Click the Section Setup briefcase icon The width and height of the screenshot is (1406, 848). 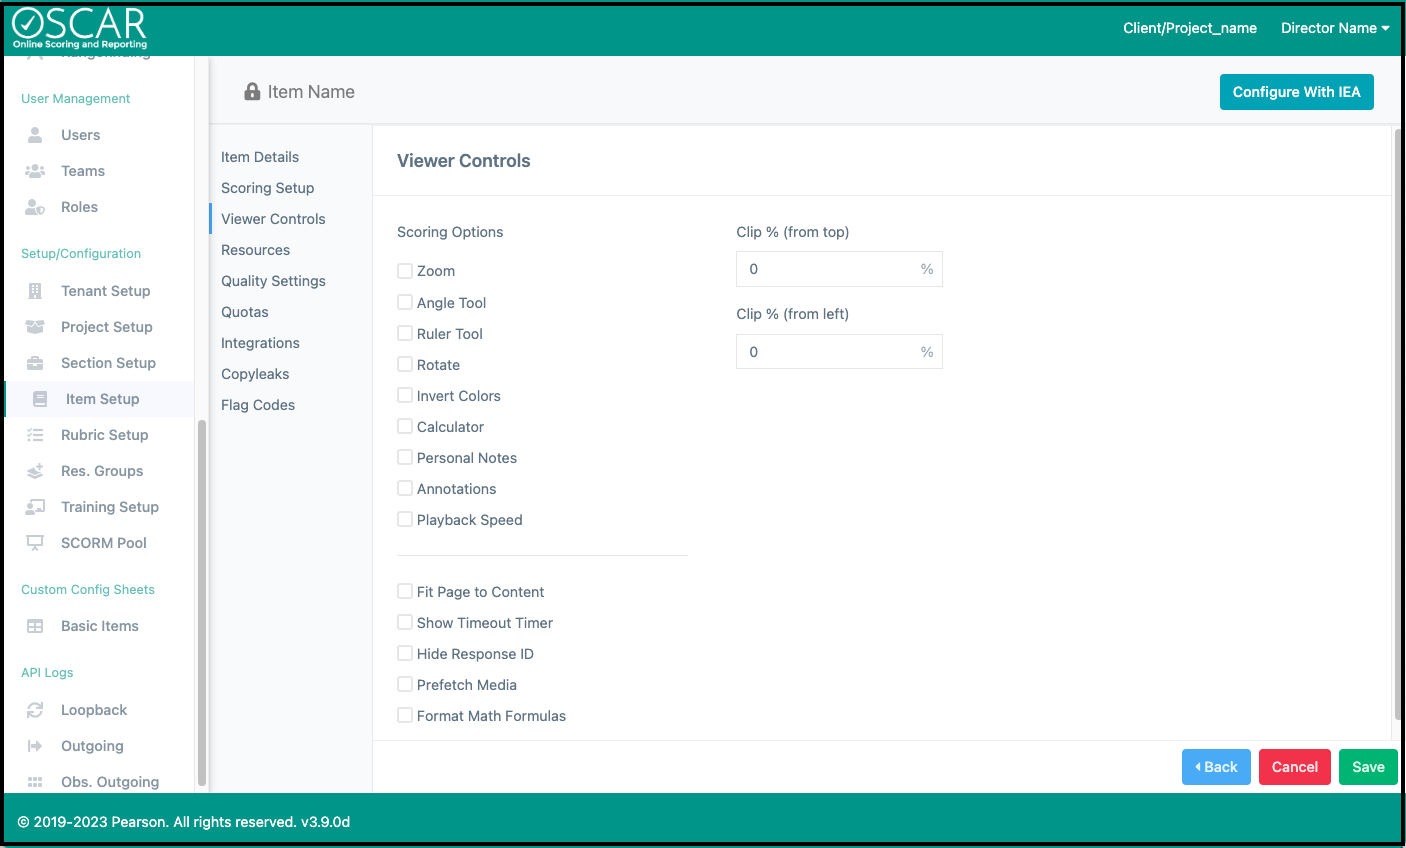(35, 363)
